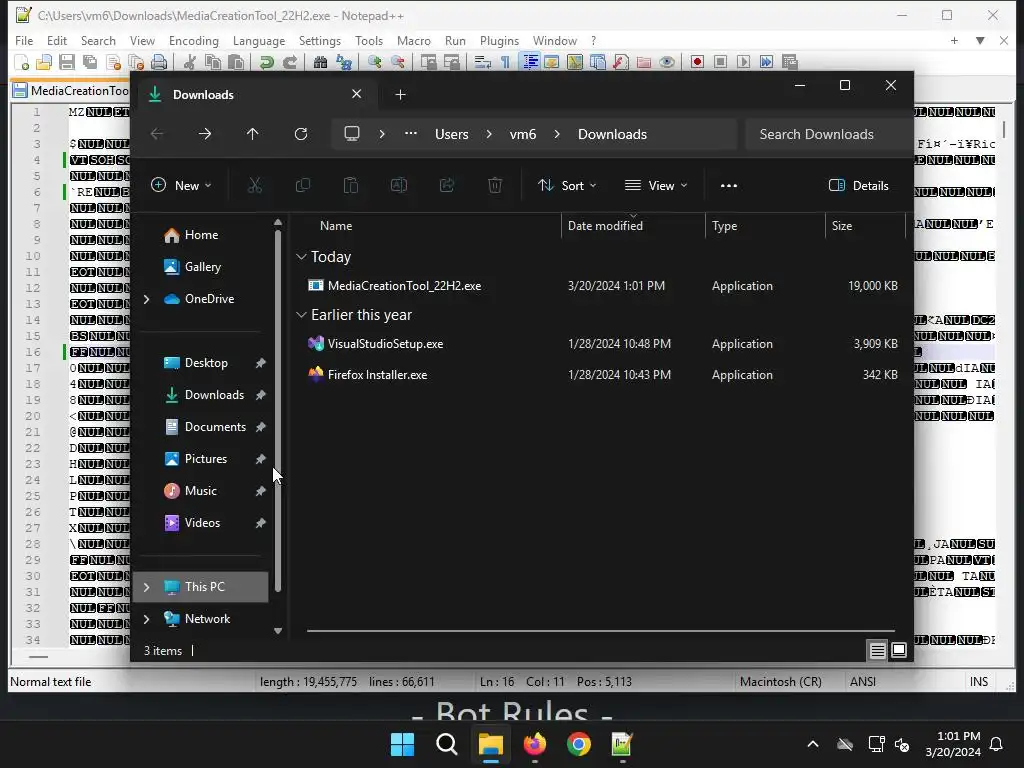Click the Playback macro icon
Viewport: 1024px width, 768px height.
point(743,62)
